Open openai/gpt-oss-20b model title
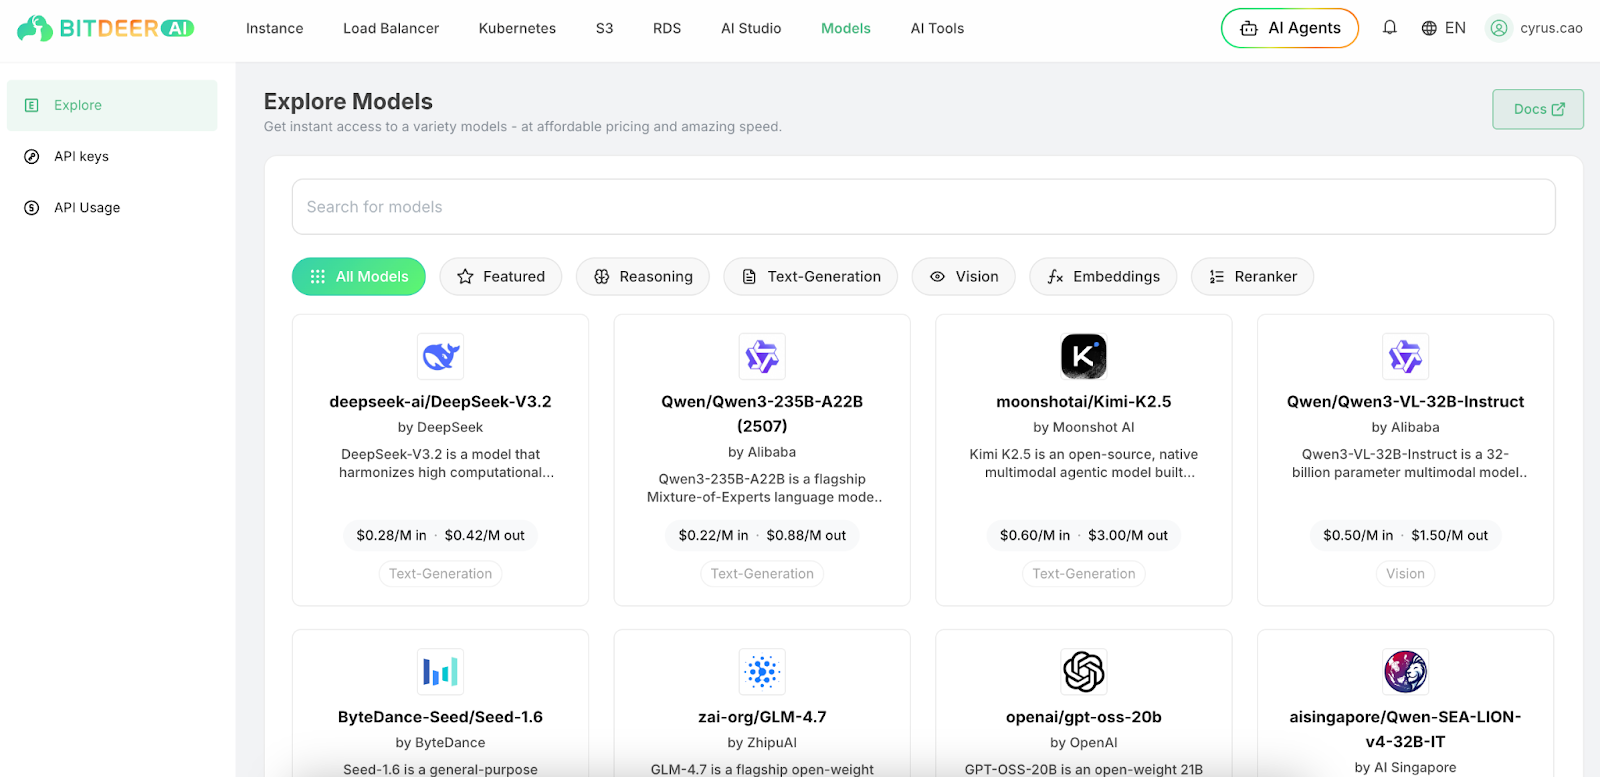1600x777 pixels. 1084,717
